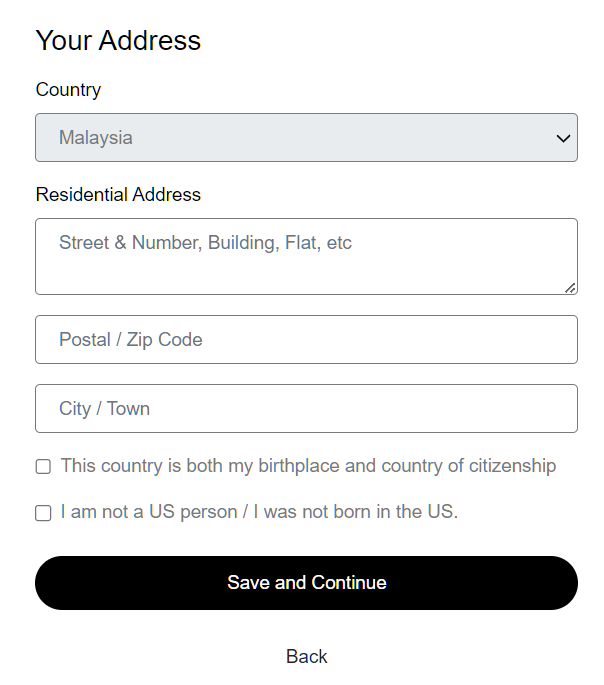This screenshot has width=604, height=685.
Task: Click the 'Residential Address' label
Action: point(118,195)
